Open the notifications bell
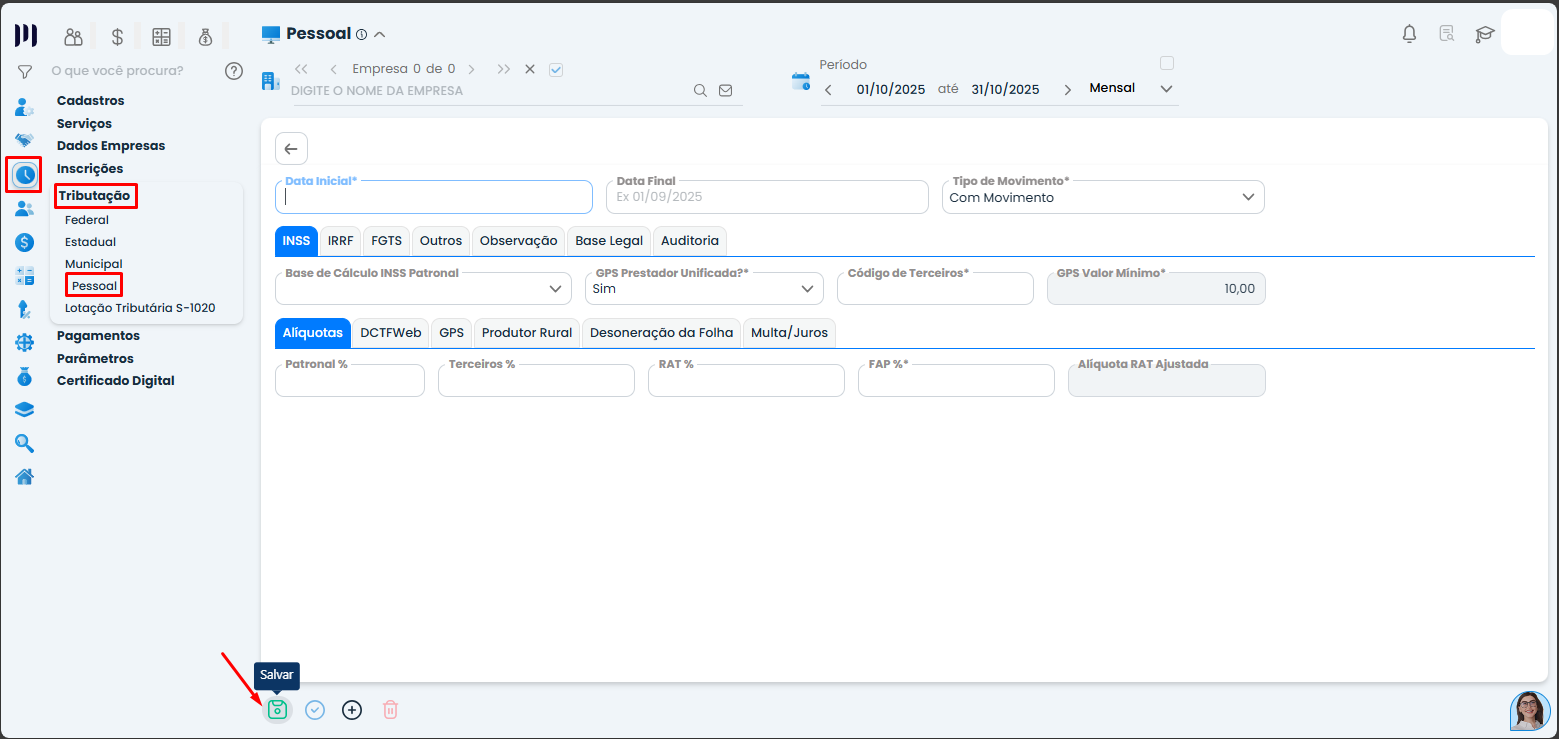 tap(1409, 34)
